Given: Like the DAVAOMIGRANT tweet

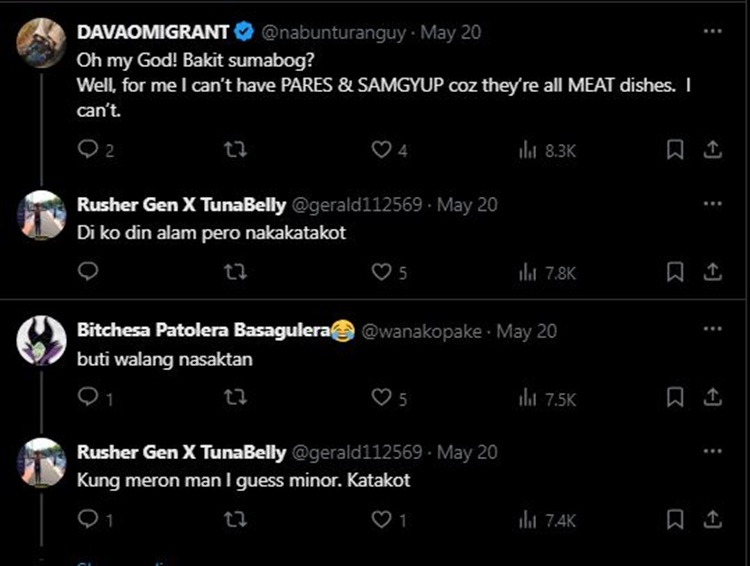Looking at the screenshot, I should point(381,150).
